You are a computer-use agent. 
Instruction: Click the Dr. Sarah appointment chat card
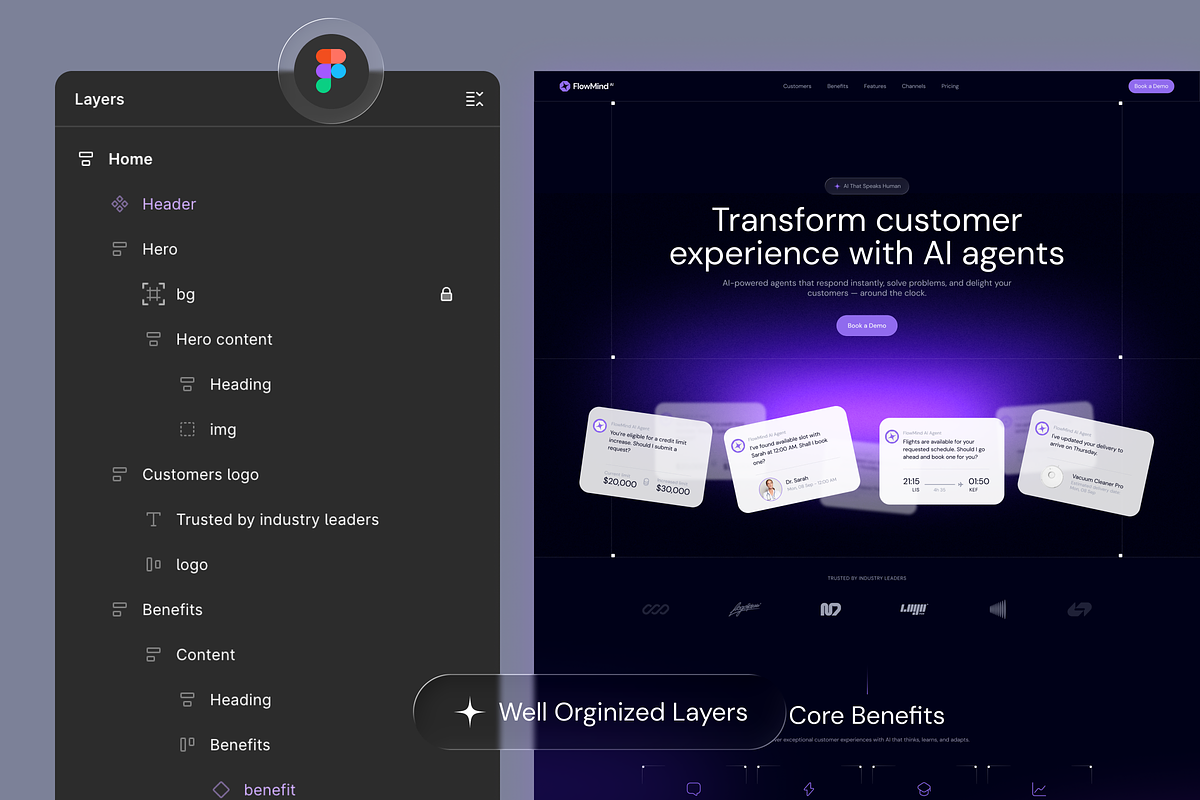pos(792,458)
